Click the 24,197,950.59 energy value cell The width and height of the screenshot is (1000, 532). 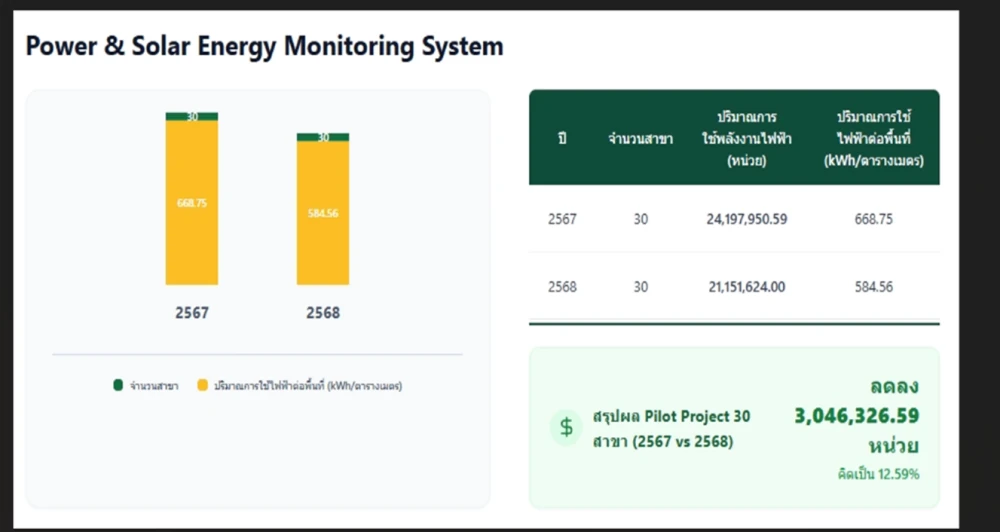click(747, 219)
